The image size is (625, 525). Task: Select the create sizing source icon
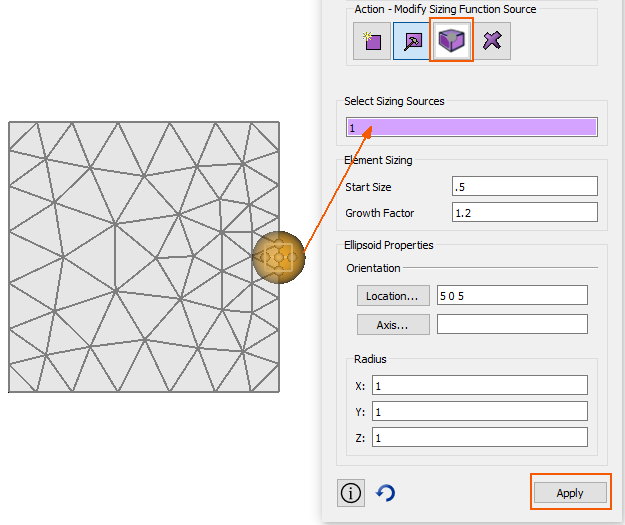point(372,42)
